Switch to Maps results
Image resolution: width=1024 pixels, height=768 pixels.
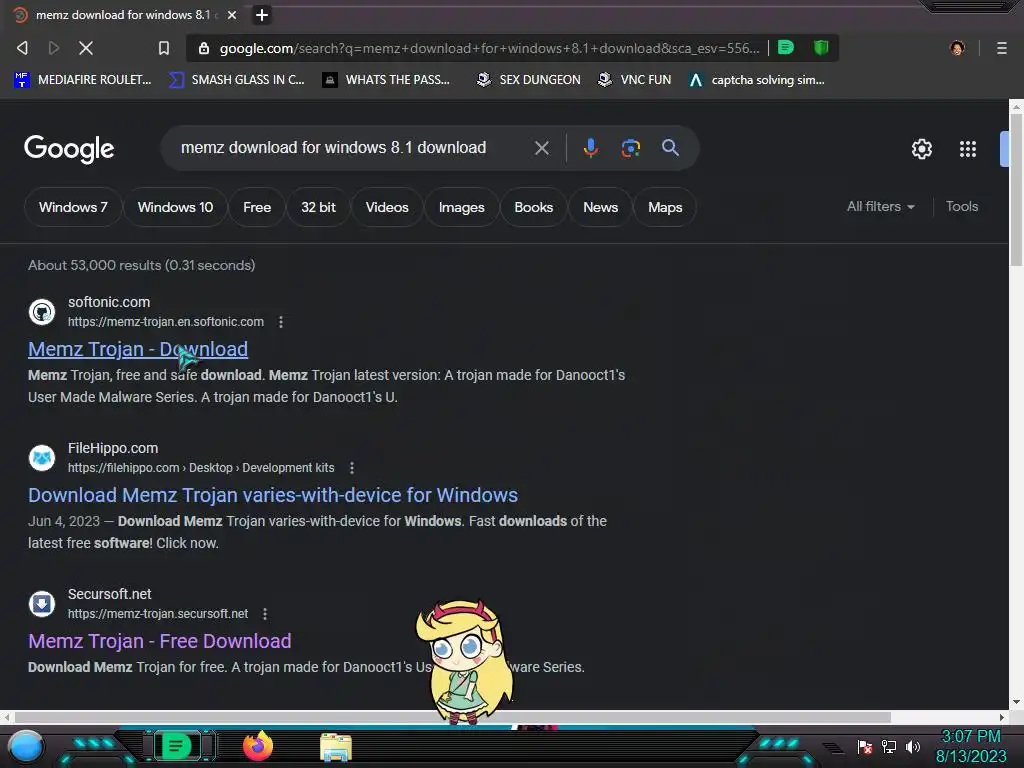pos(665,207)
